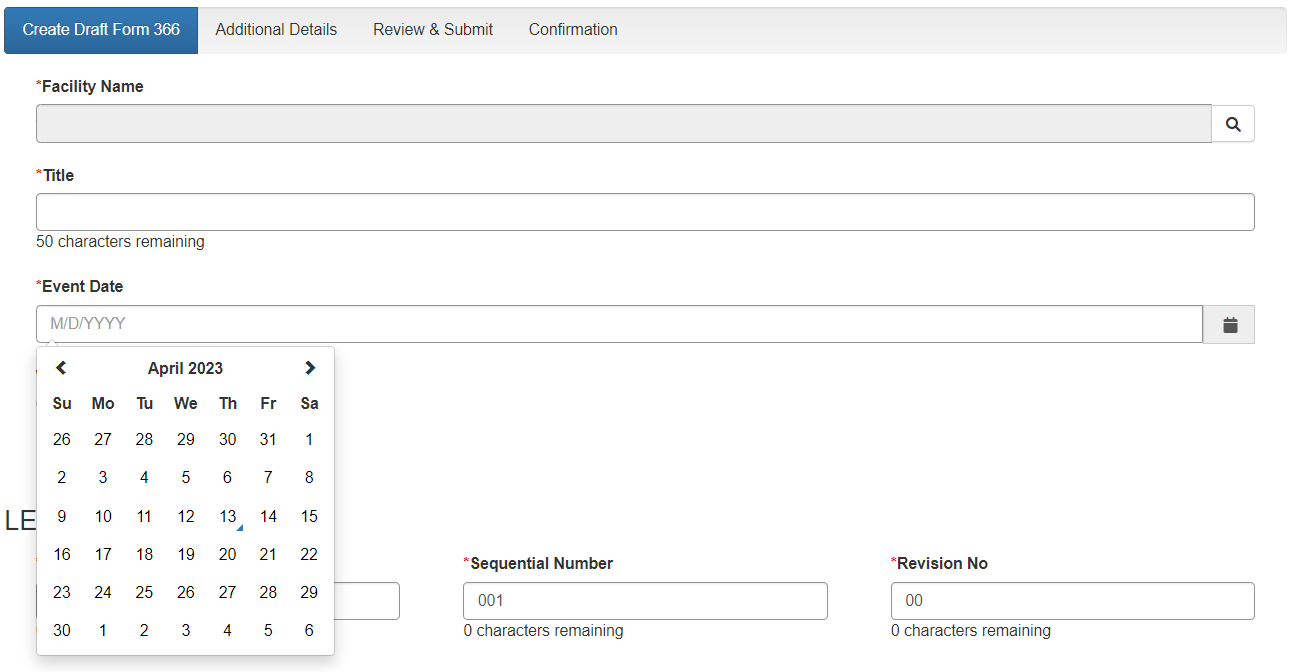Go to previous month in calendar

point(61,368)
